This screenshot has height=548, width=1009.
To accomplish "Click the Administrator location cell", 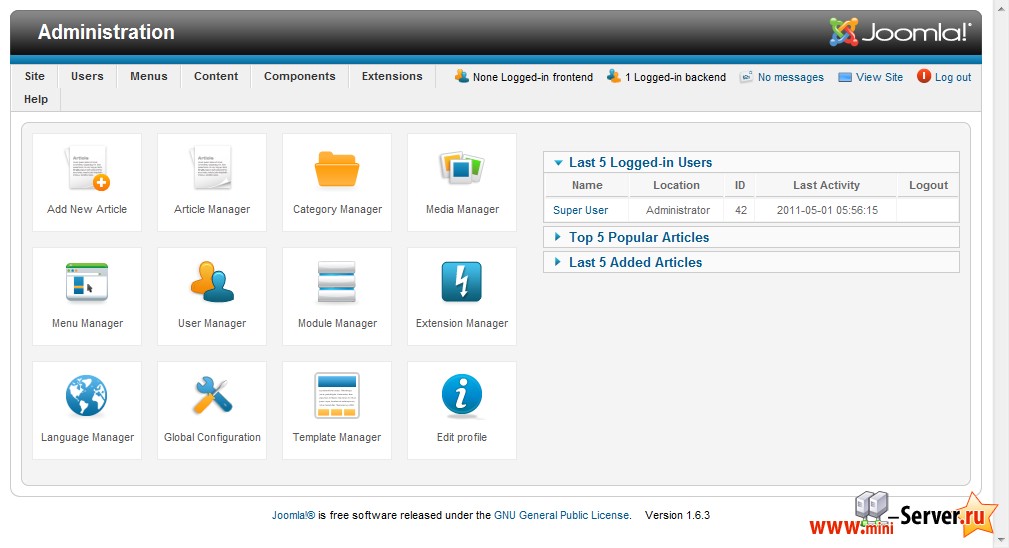I will pyautogui.click(x=678, y=210).
